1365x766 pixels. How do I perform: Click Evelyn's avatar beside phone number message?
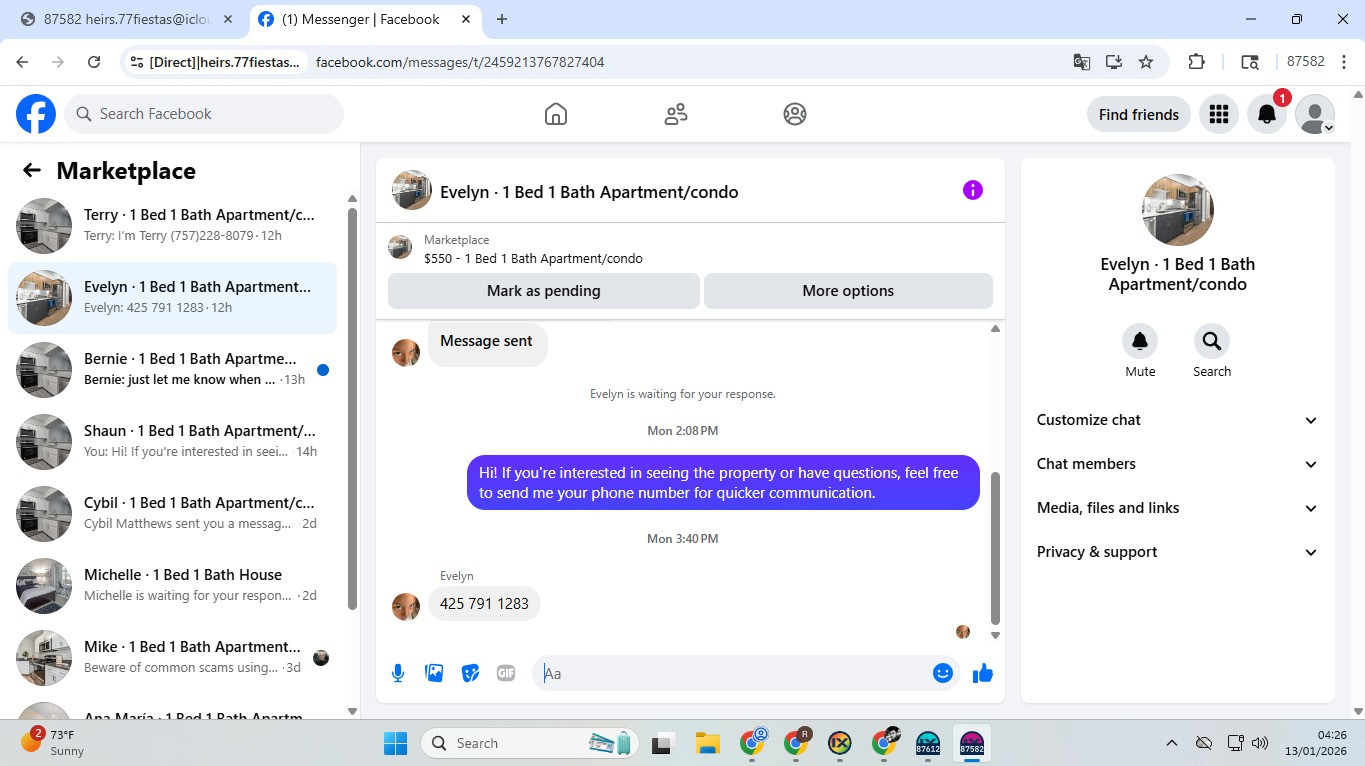(406, 606)
